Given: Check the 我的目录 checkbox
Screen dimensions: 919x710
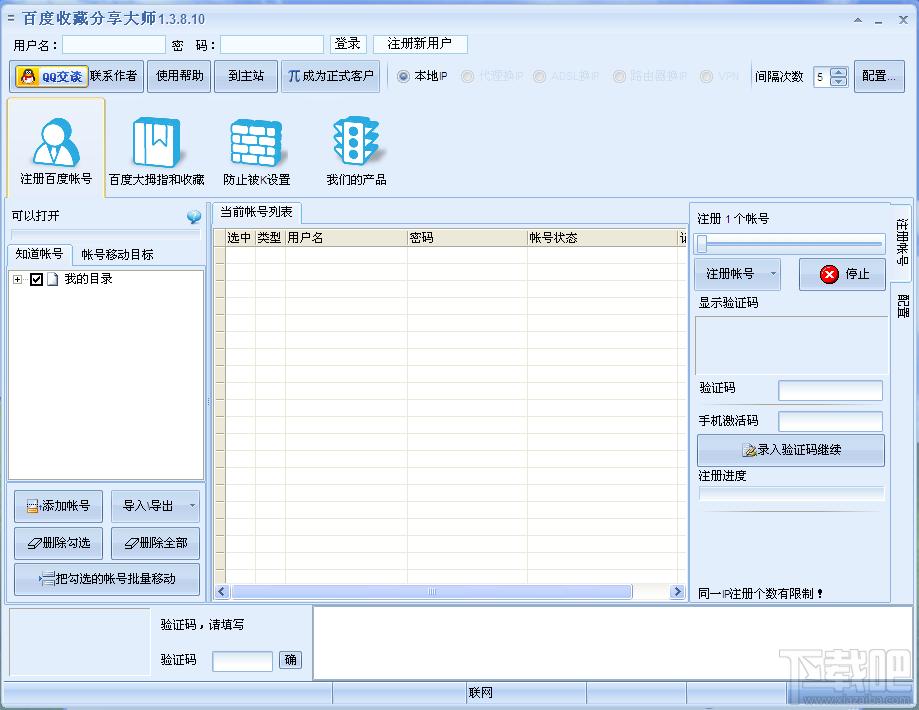Looking at the screenshot, I should click(35, 280).
